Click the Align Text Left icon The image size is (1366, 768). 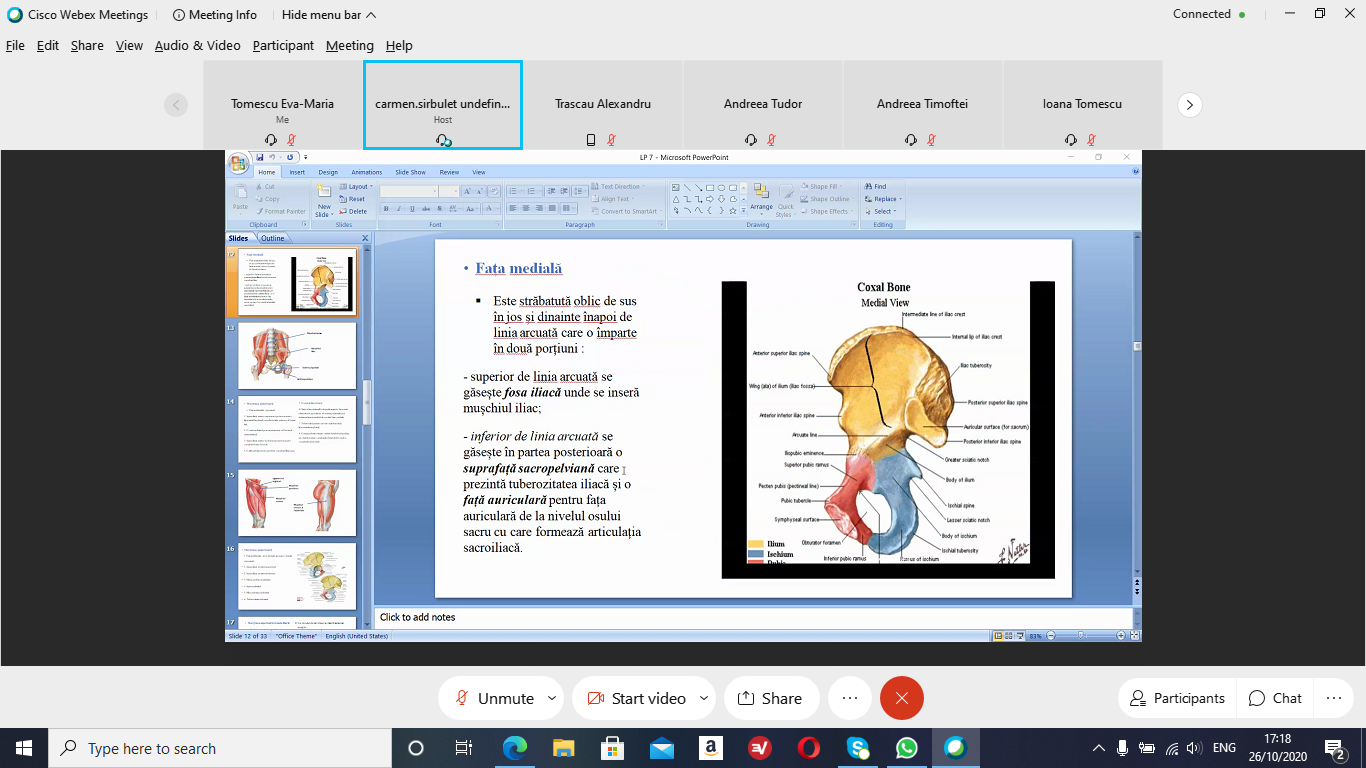click(512, 208)
